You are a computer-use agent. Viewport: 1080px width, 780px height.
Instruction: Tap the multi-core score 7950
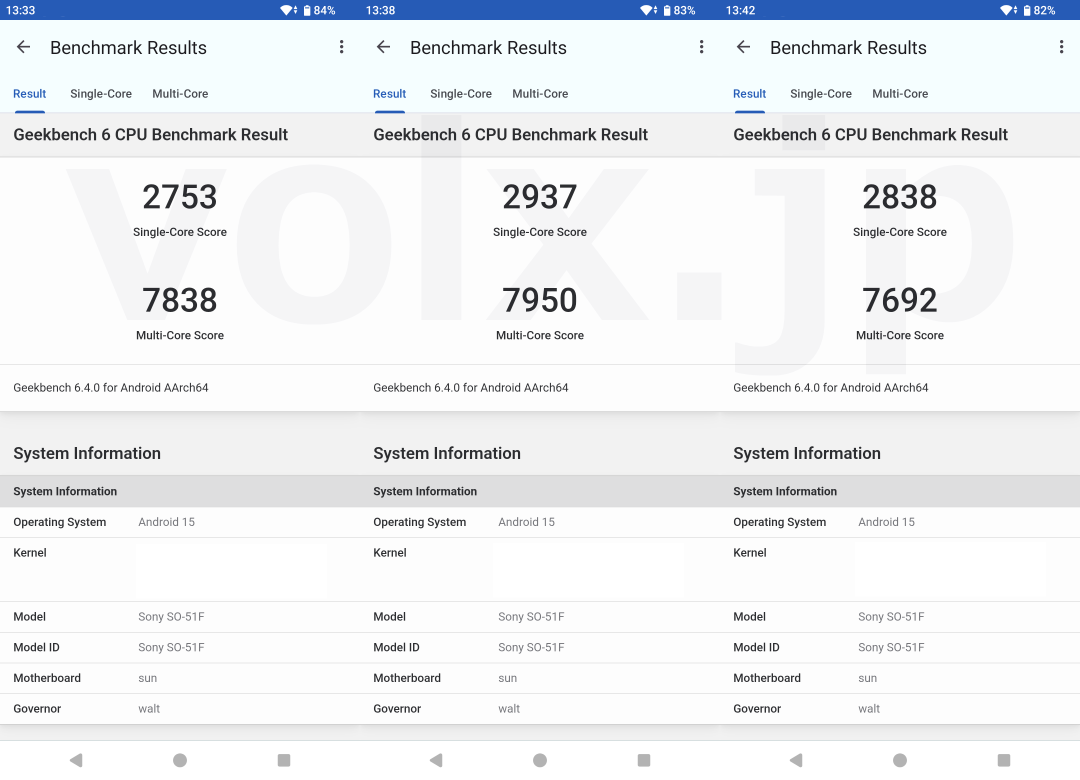(x=540, y=300)
